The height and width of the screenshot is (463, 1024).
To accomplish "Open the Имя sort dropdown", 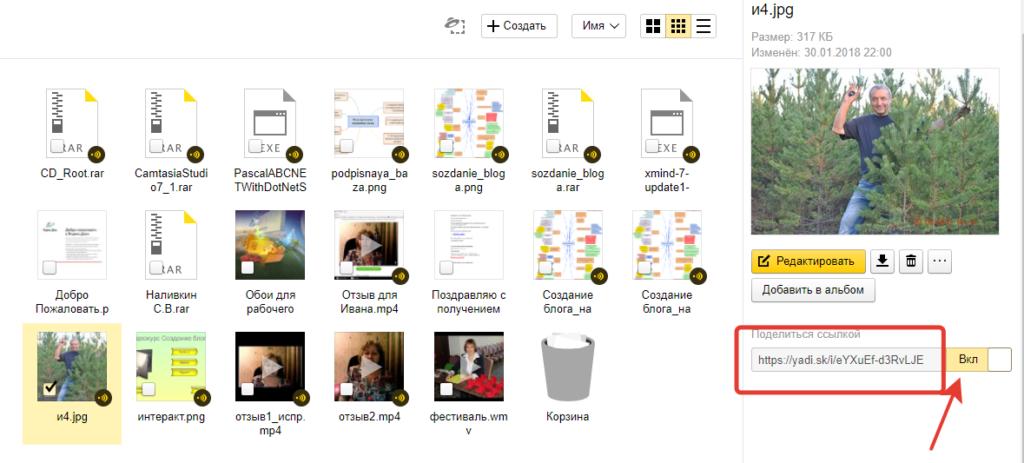I will pyautogui.click(x=599, y=26).
